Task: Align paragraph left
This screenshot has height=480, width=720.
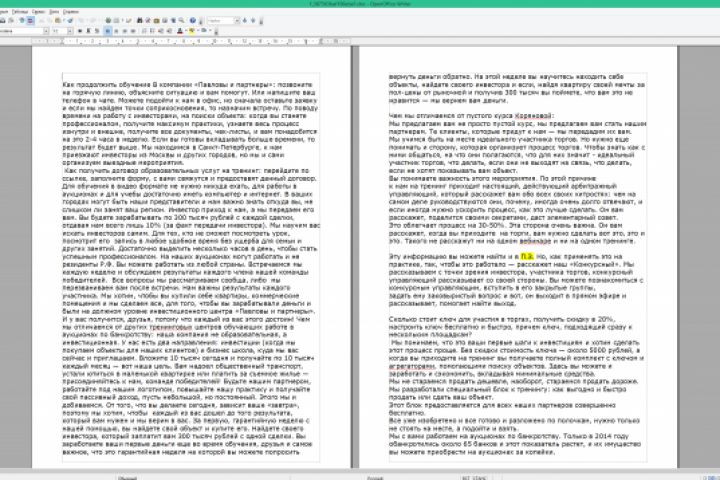Action: tap(107, 31)
